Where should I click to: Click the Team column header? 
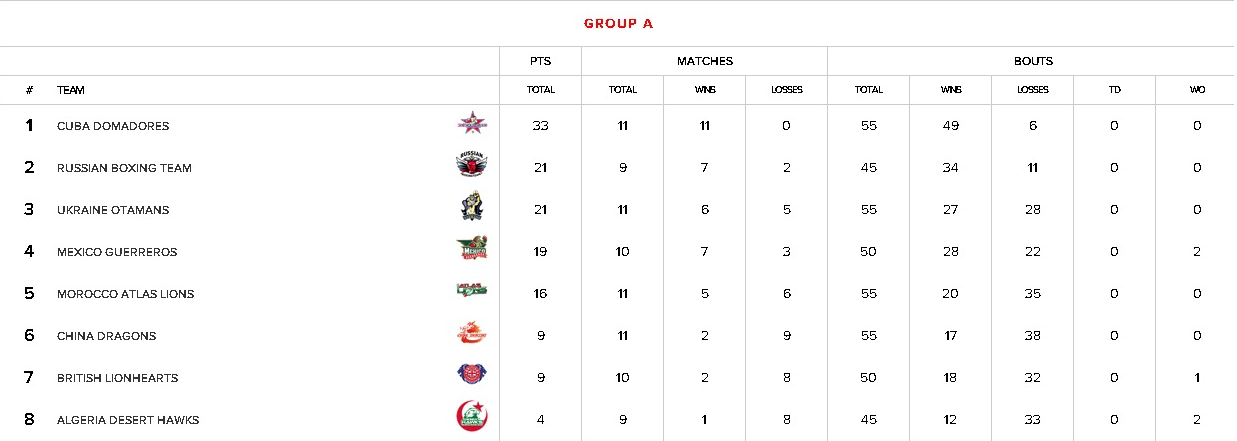point(71,90)
